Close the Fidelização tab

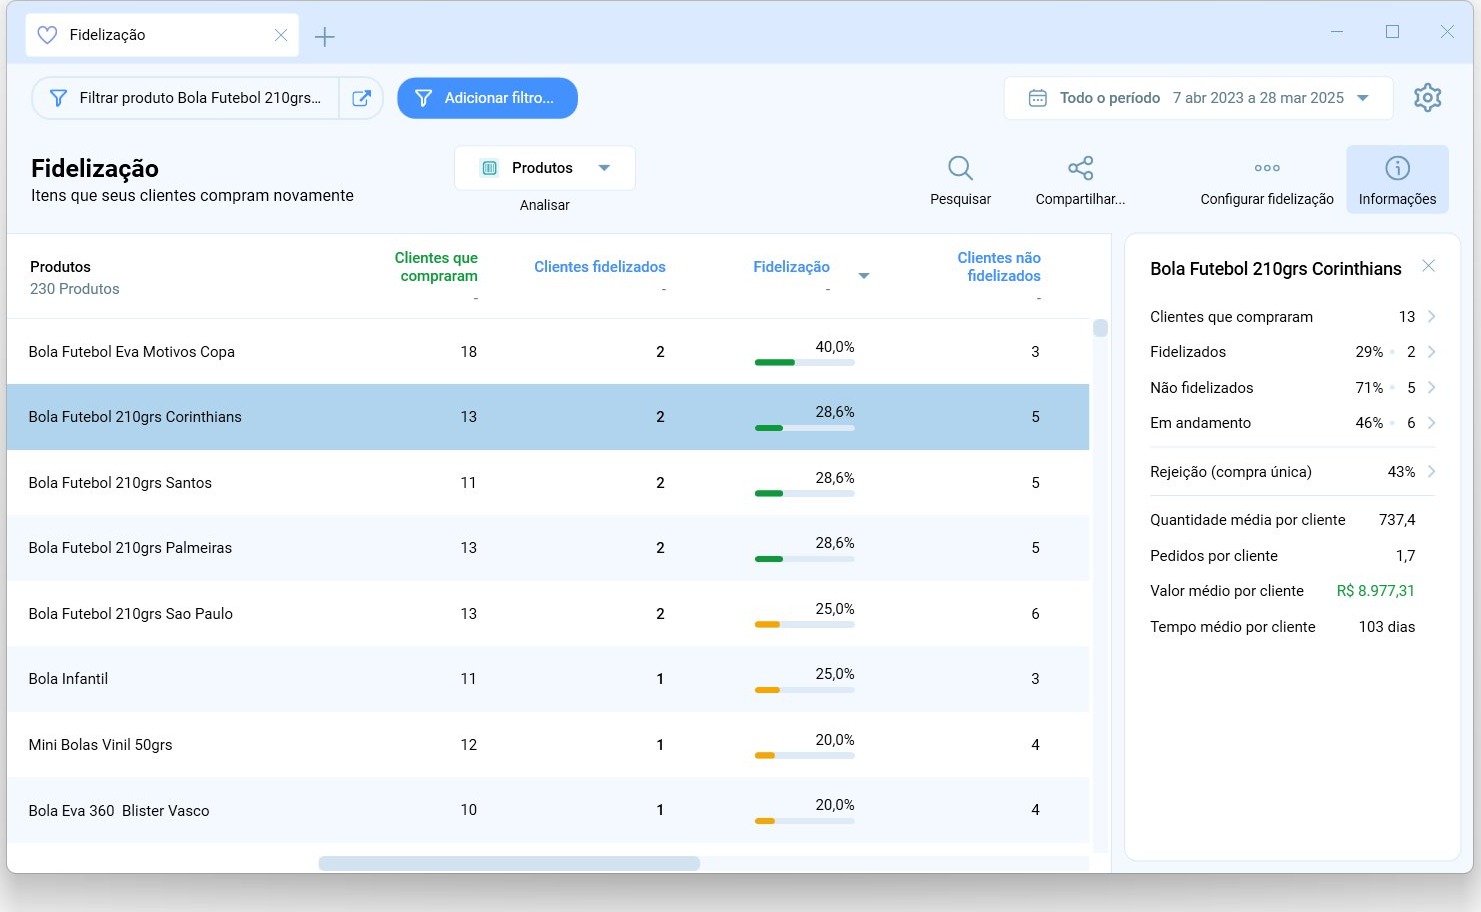click(x=281, y=35)
